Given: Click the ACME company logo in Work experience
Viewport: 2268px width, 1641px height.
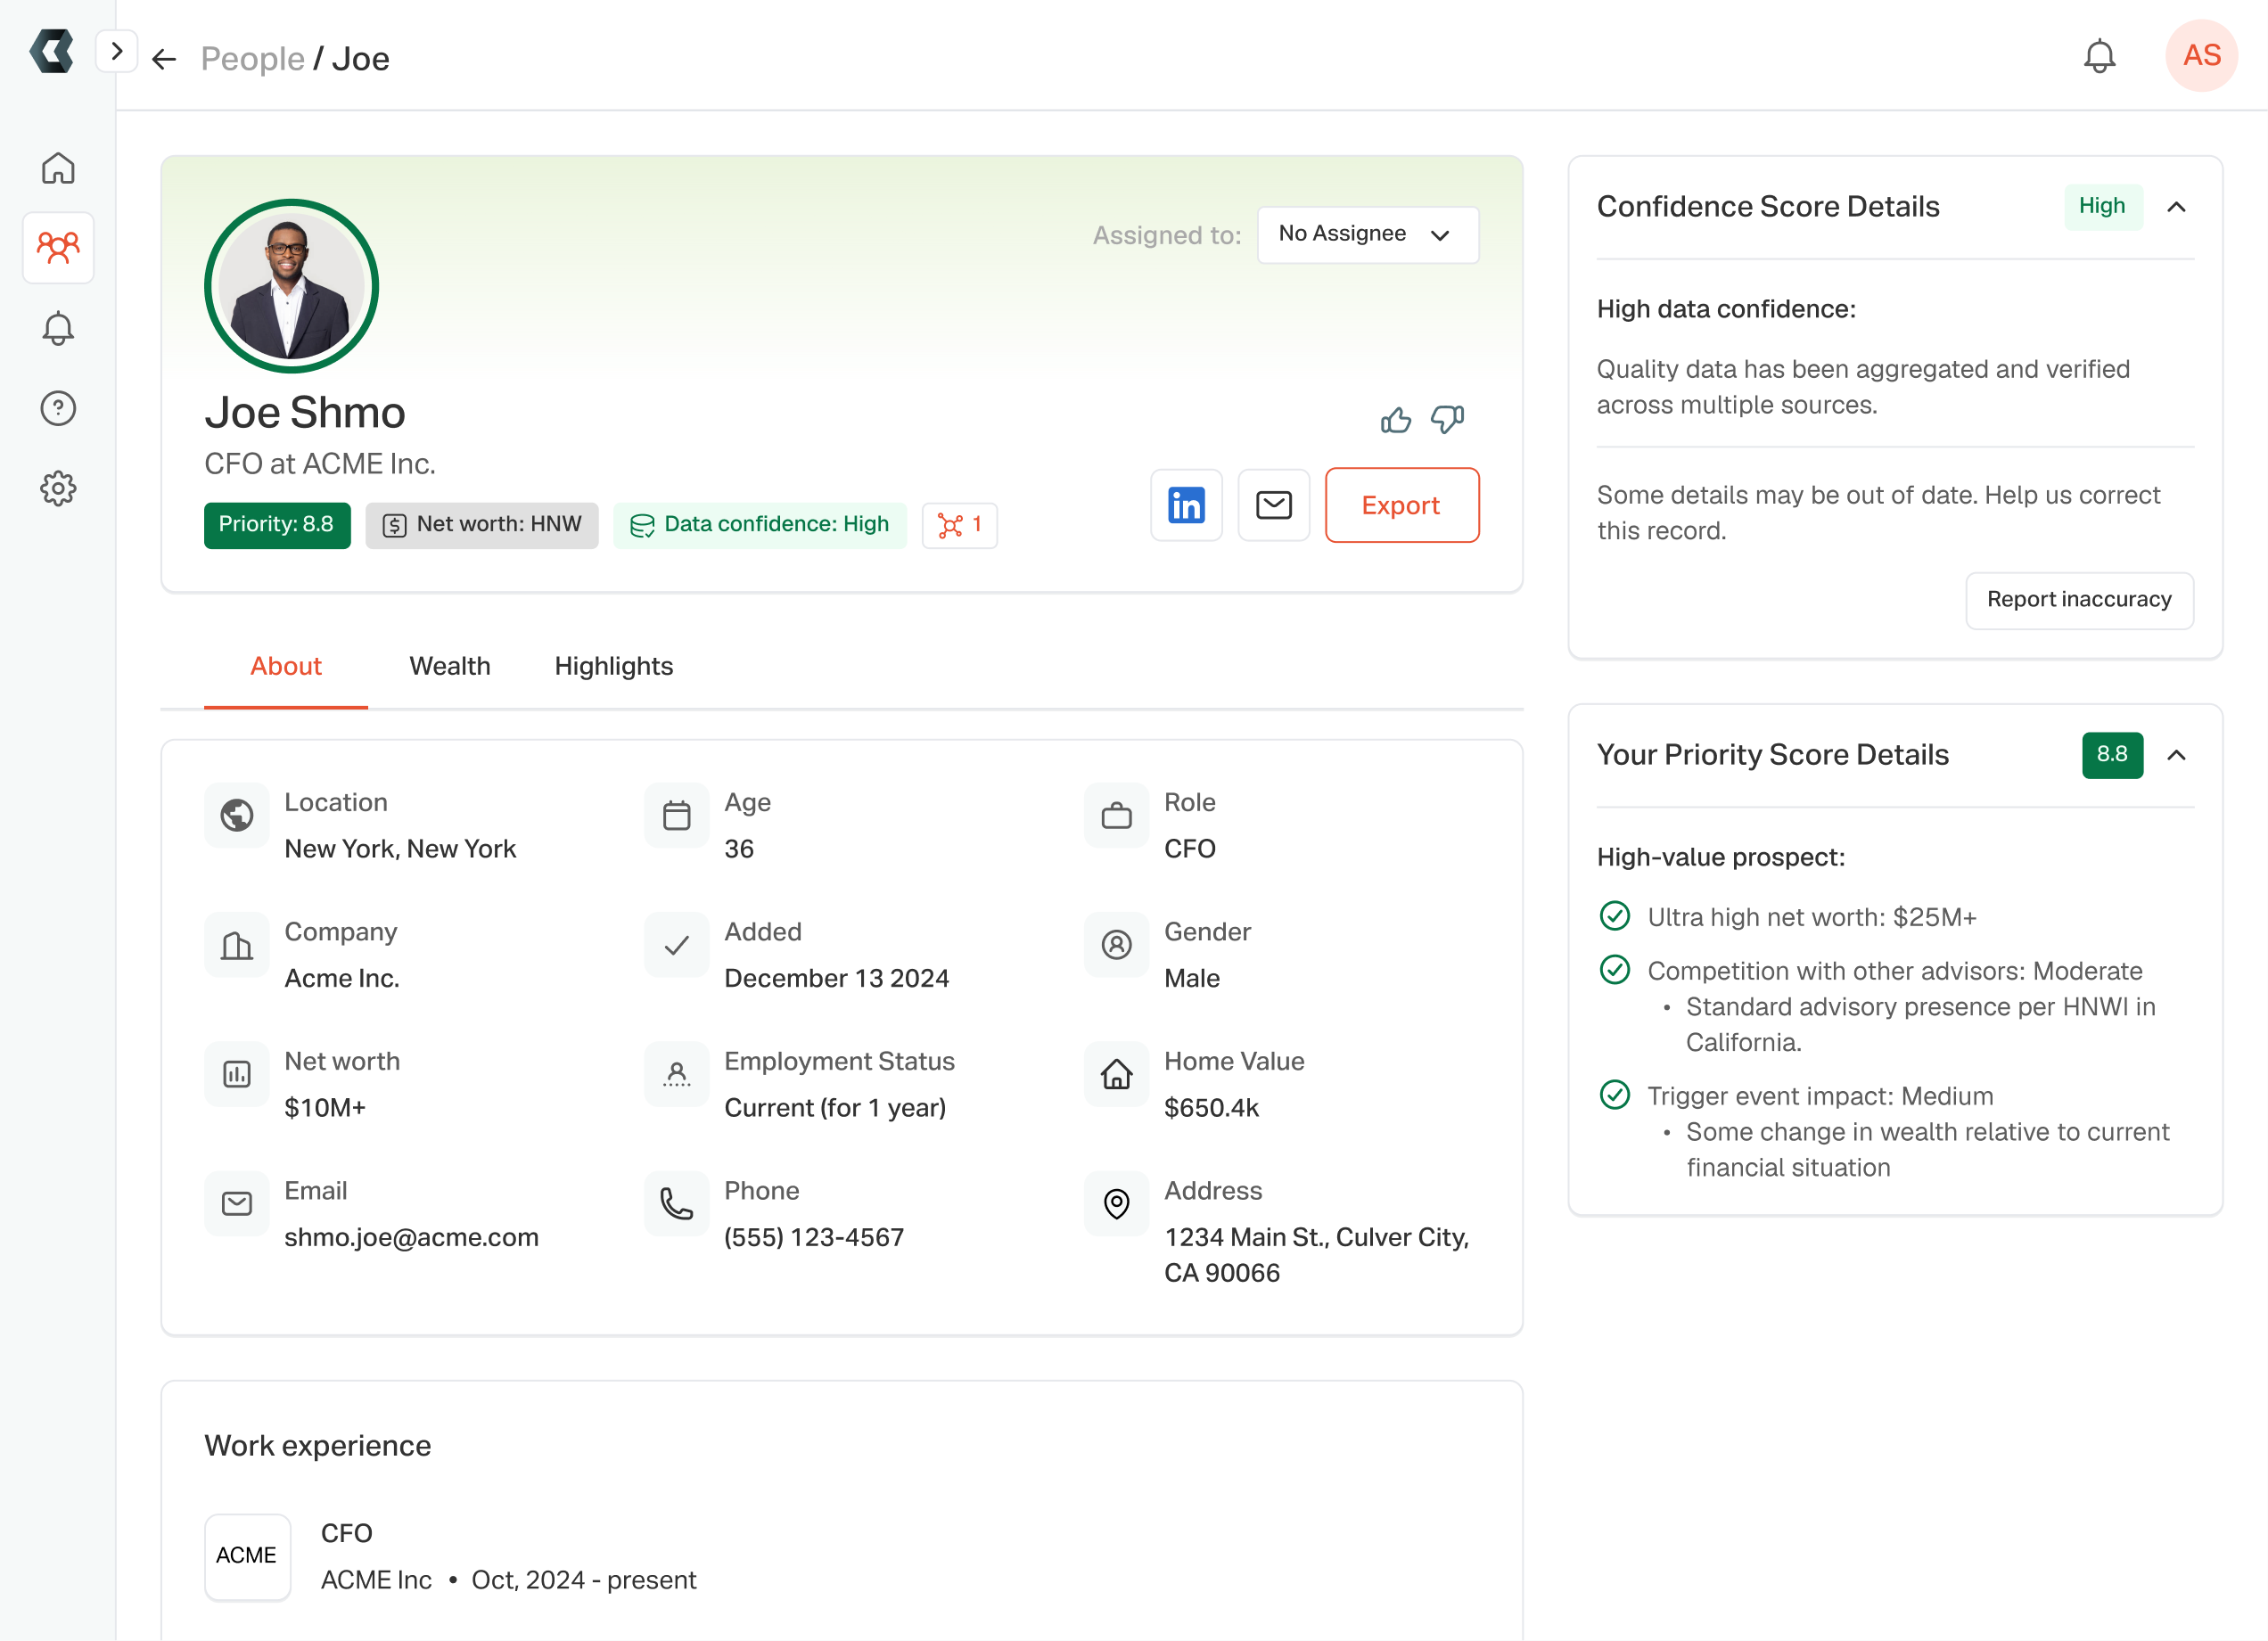Looking at the screenshot, I should coord(247,1556).
